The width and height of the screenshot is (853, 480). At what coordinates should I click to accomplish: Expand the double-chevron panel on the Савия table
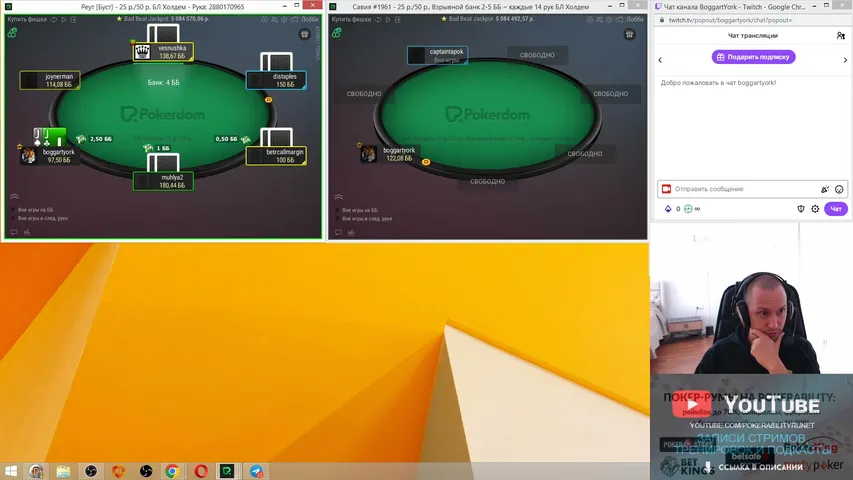338,196
